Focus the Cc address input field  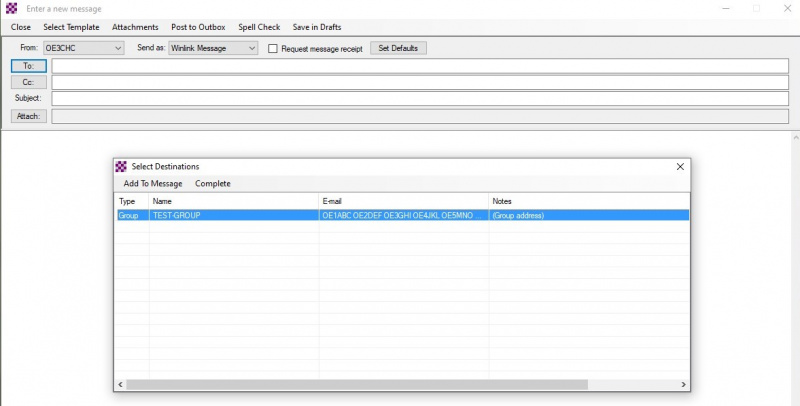(x=420, y=82)
